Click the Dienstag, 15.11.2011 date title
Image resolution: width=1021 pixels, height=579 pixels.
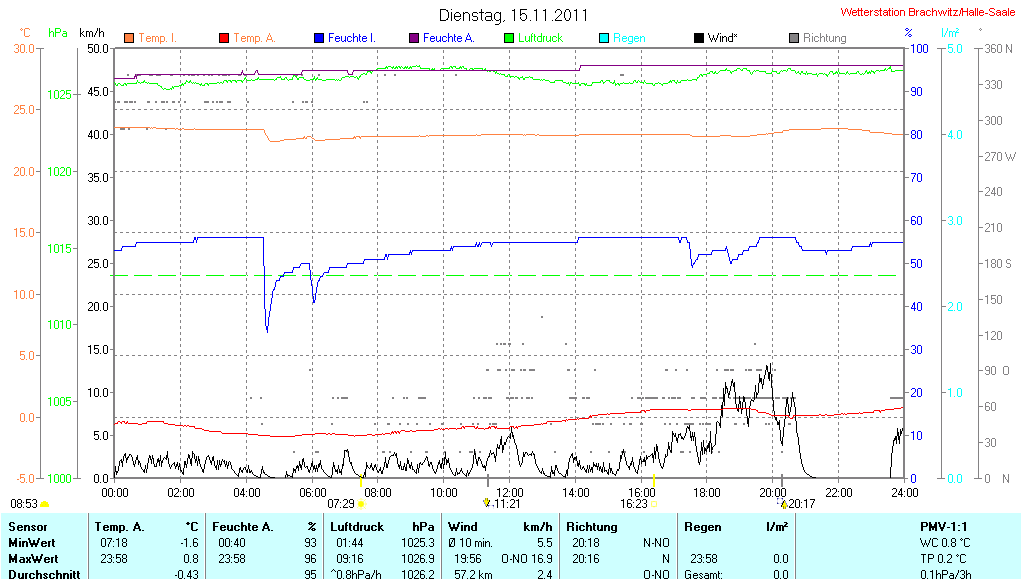pos(513,15)
